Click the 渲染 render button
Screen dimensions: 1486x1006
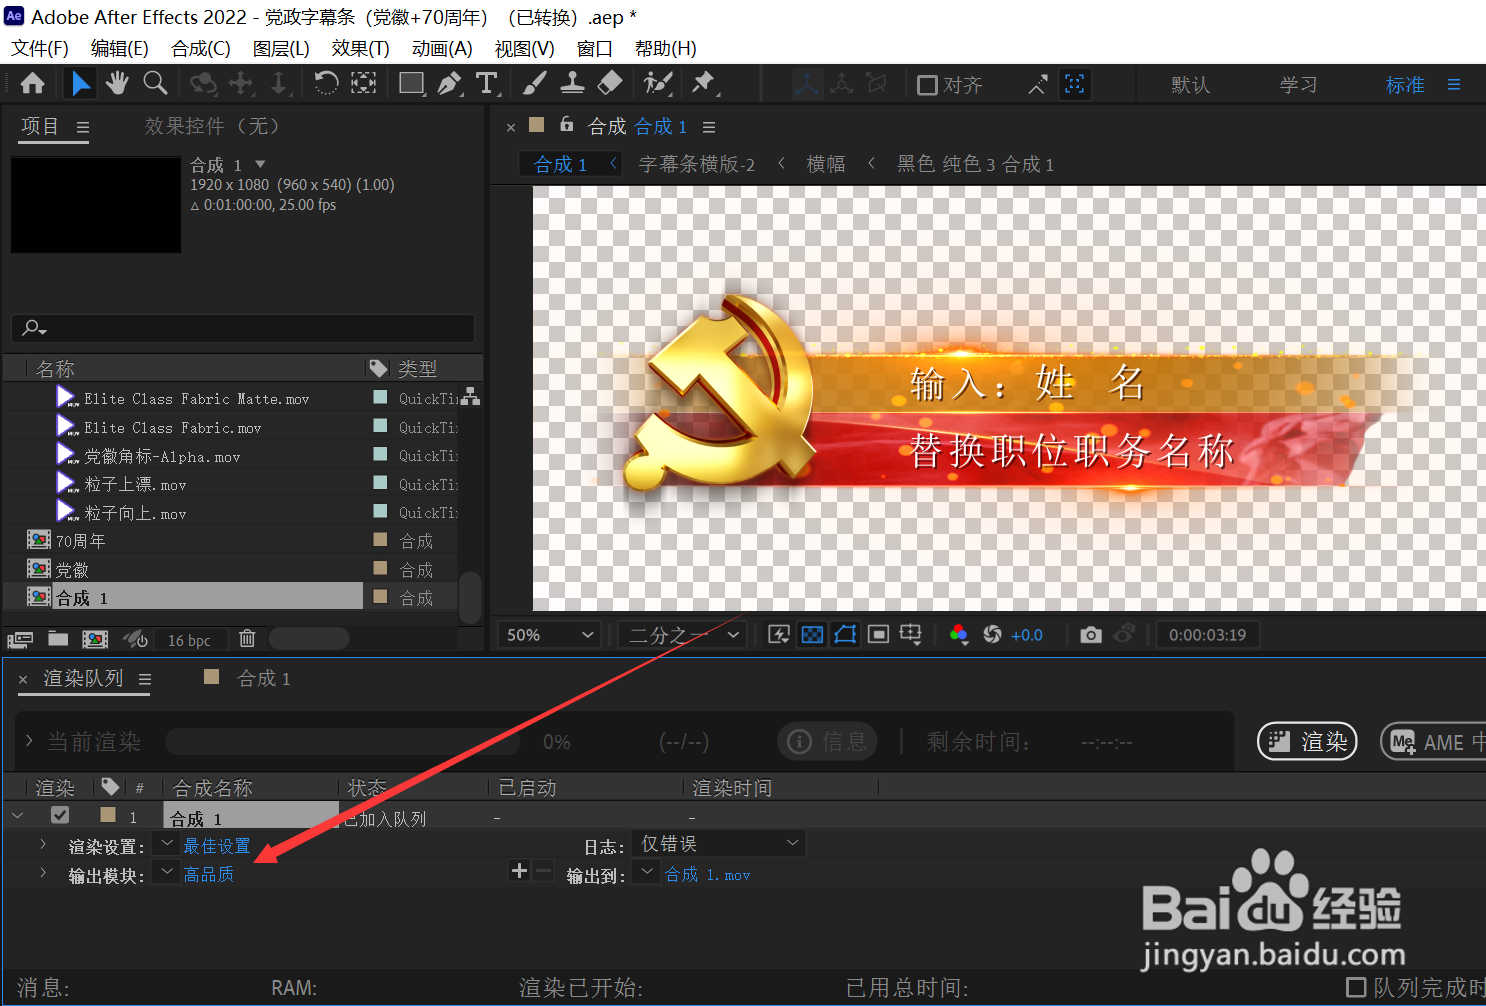pyautogui.click(x=1307, y=741)
